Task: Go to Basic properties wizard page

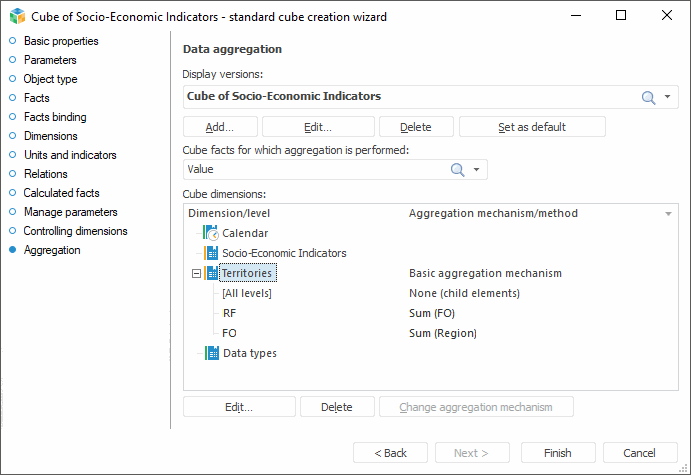Action: pyautogui.click(x=61, y=41)
